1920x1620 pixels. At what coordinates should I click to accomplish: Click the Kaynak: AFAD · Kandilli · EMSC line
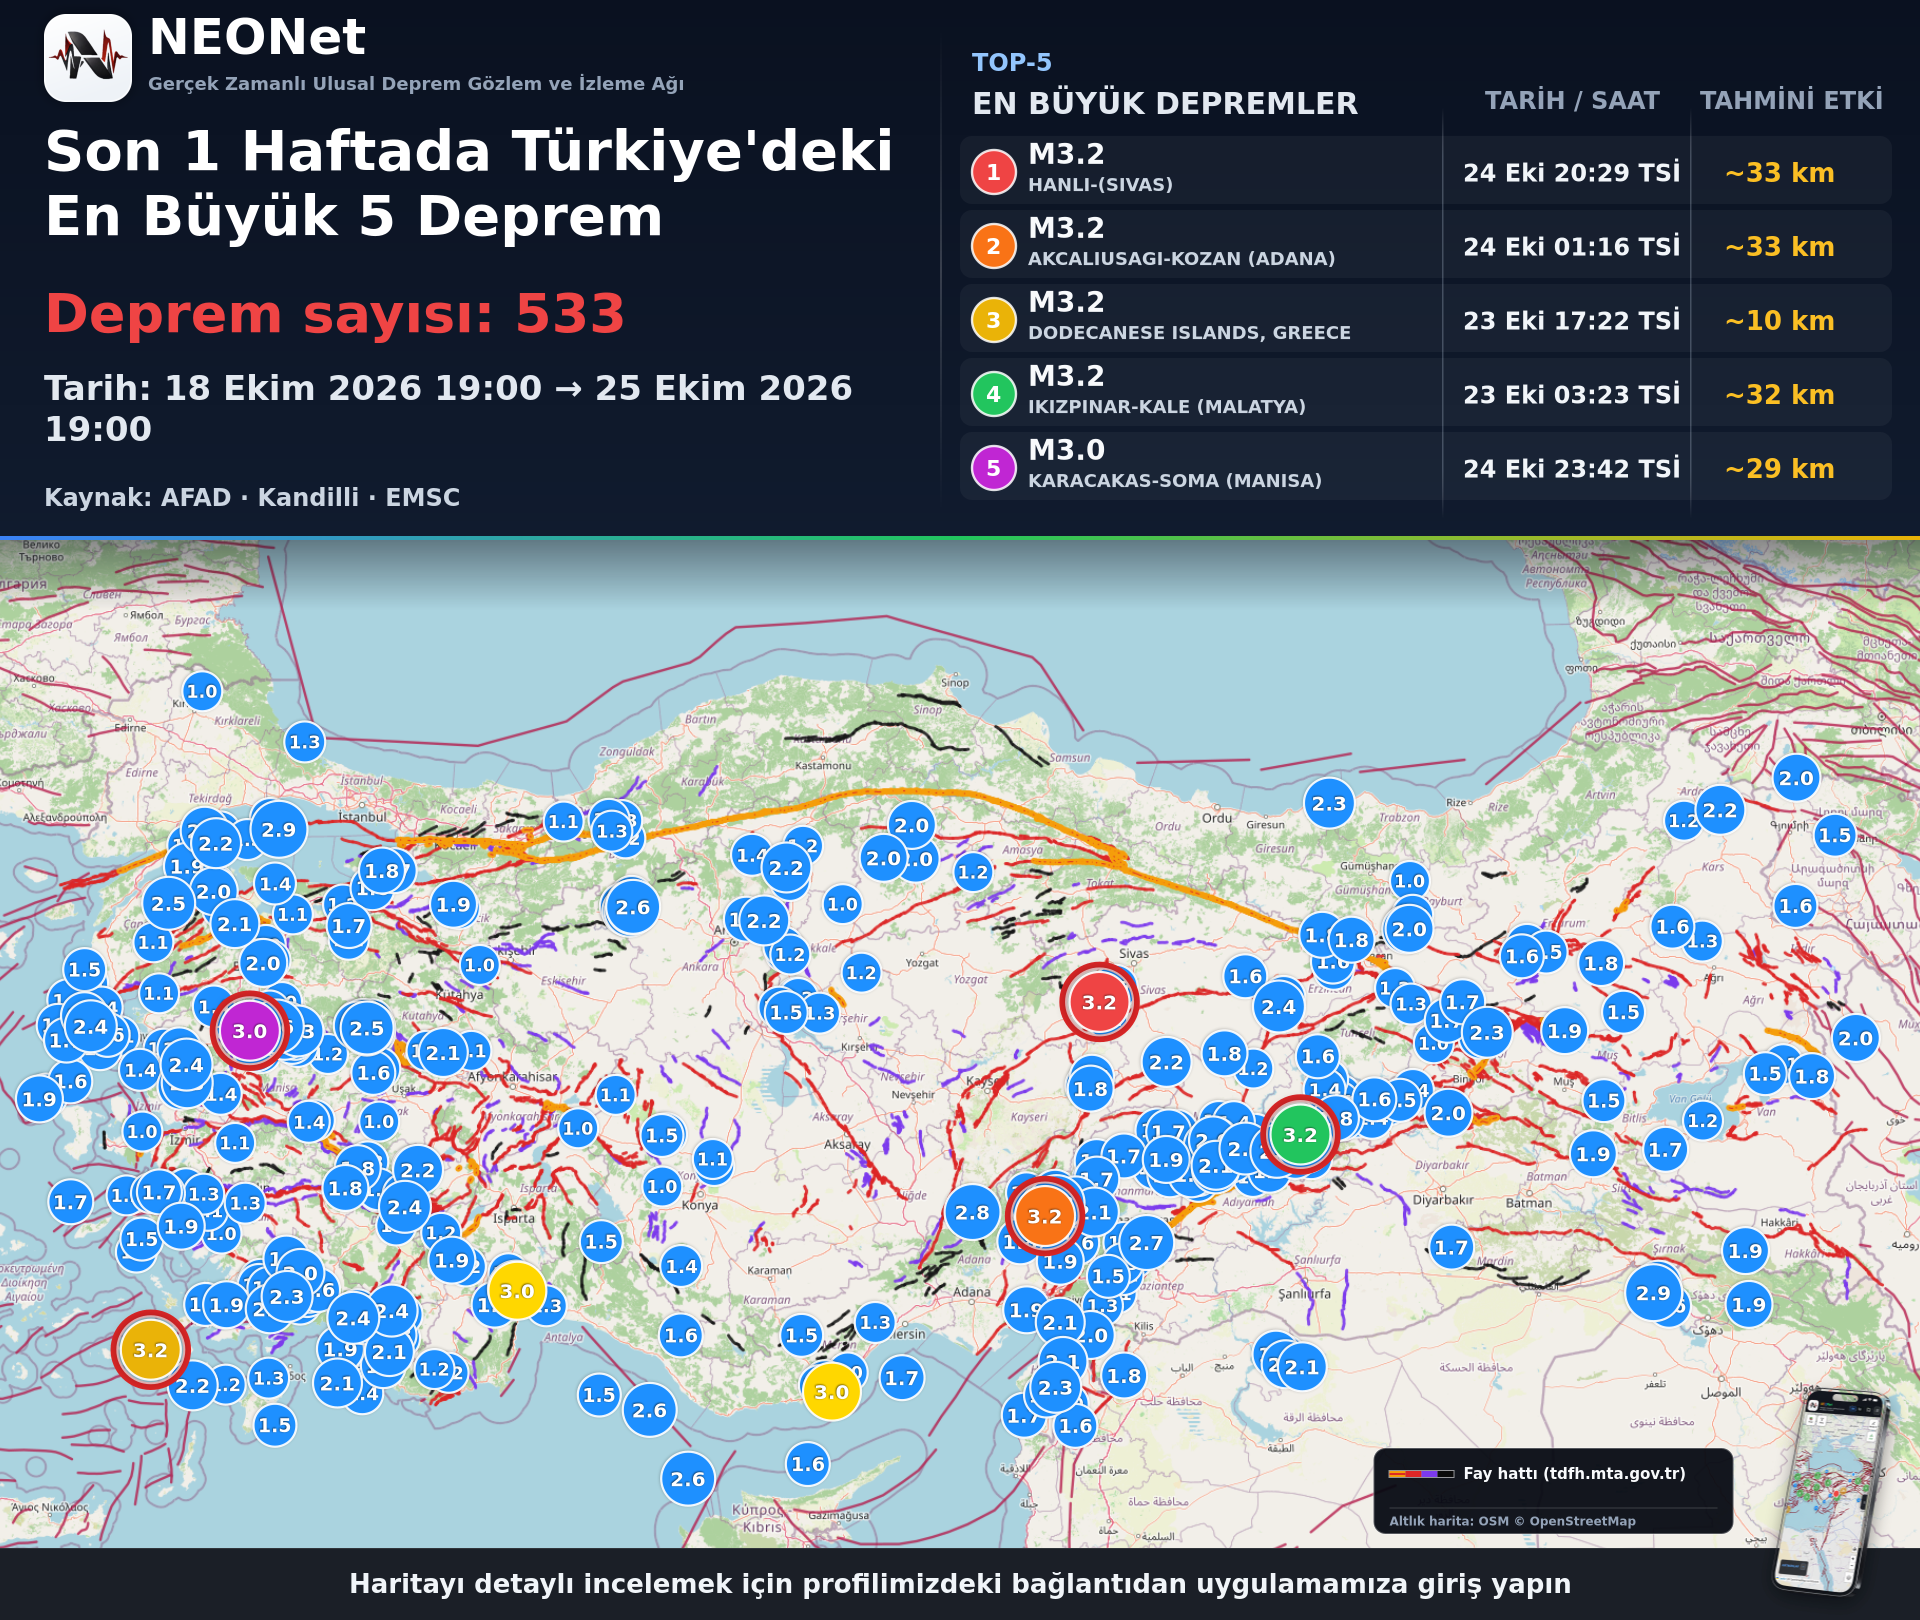tap(252, 497)
